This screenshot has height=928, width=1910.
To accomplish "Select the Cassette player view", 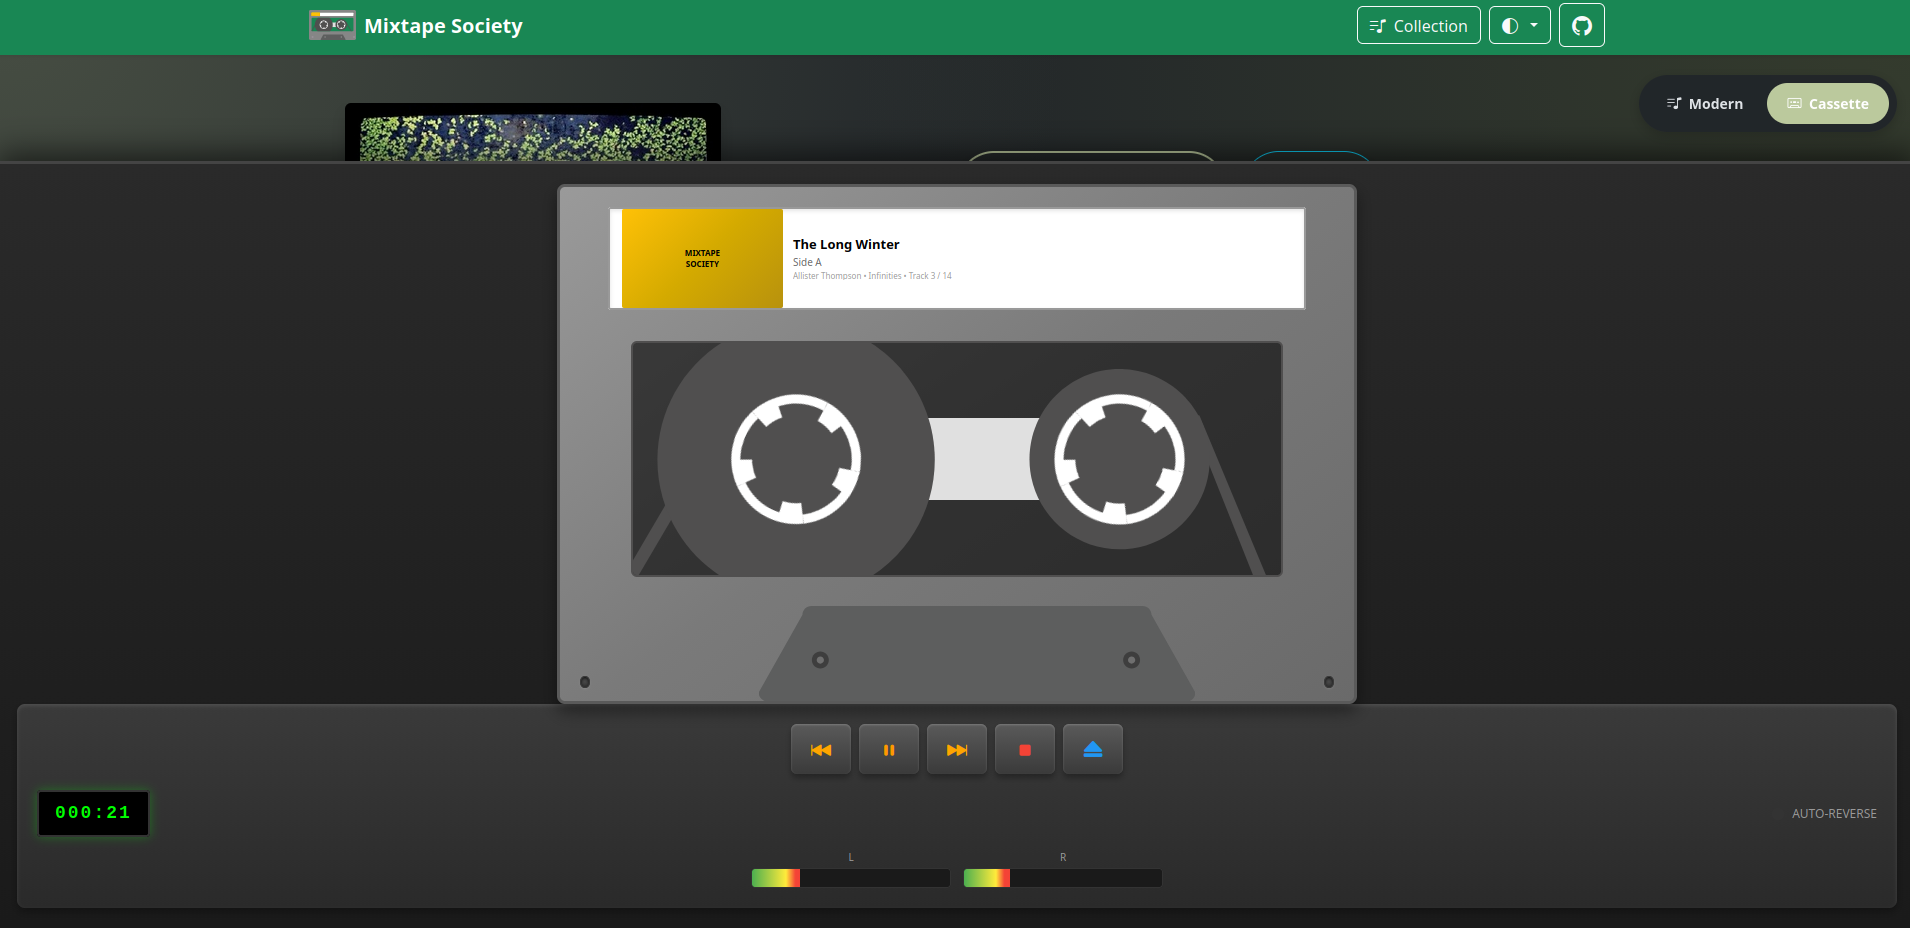I will tap(1827, 104).
